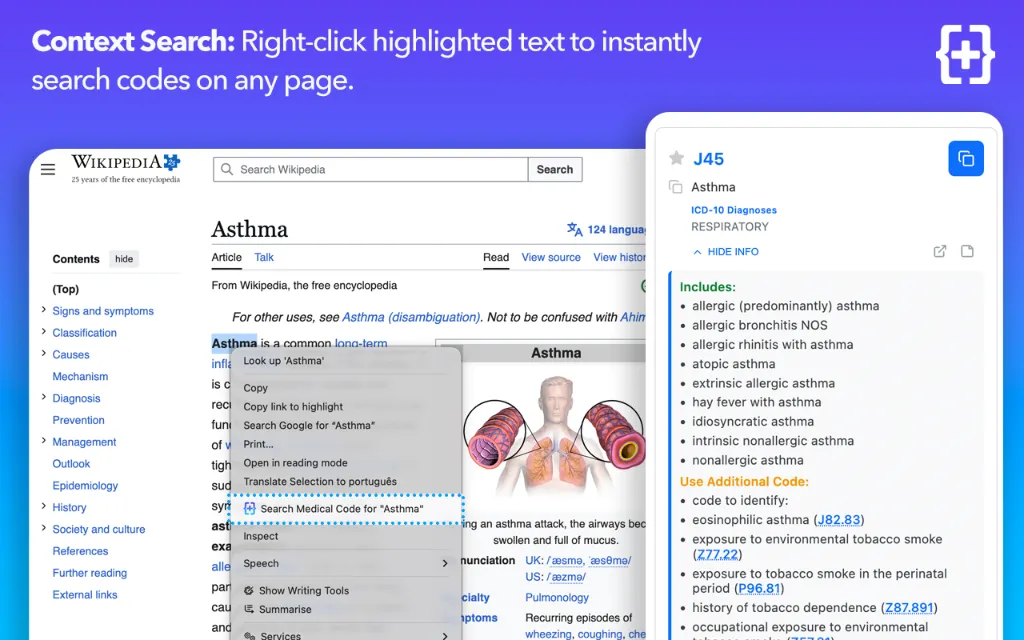Expand the History contents chevron
This screenshot has height=640, width=1024.
[44, 507]
